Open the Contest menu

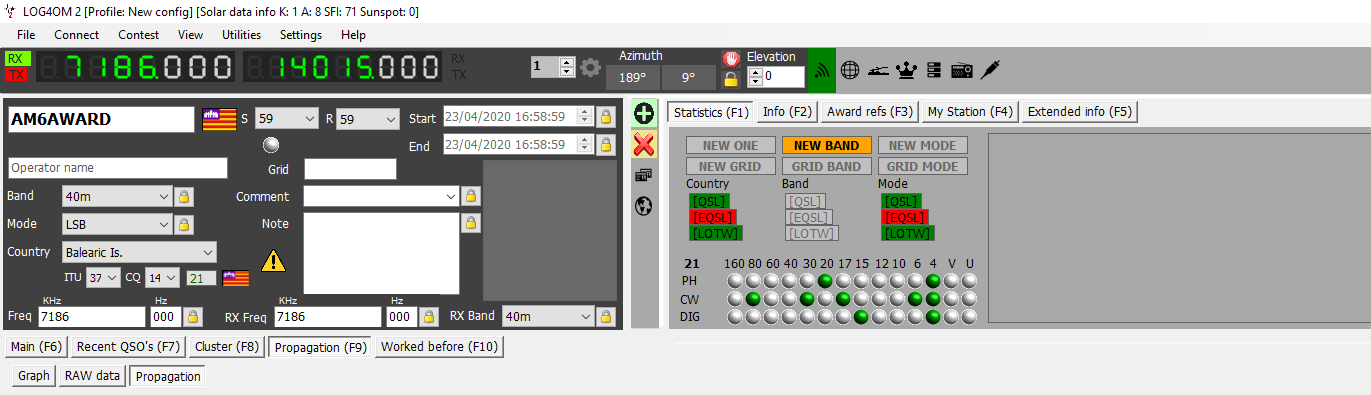pos(138,34)
